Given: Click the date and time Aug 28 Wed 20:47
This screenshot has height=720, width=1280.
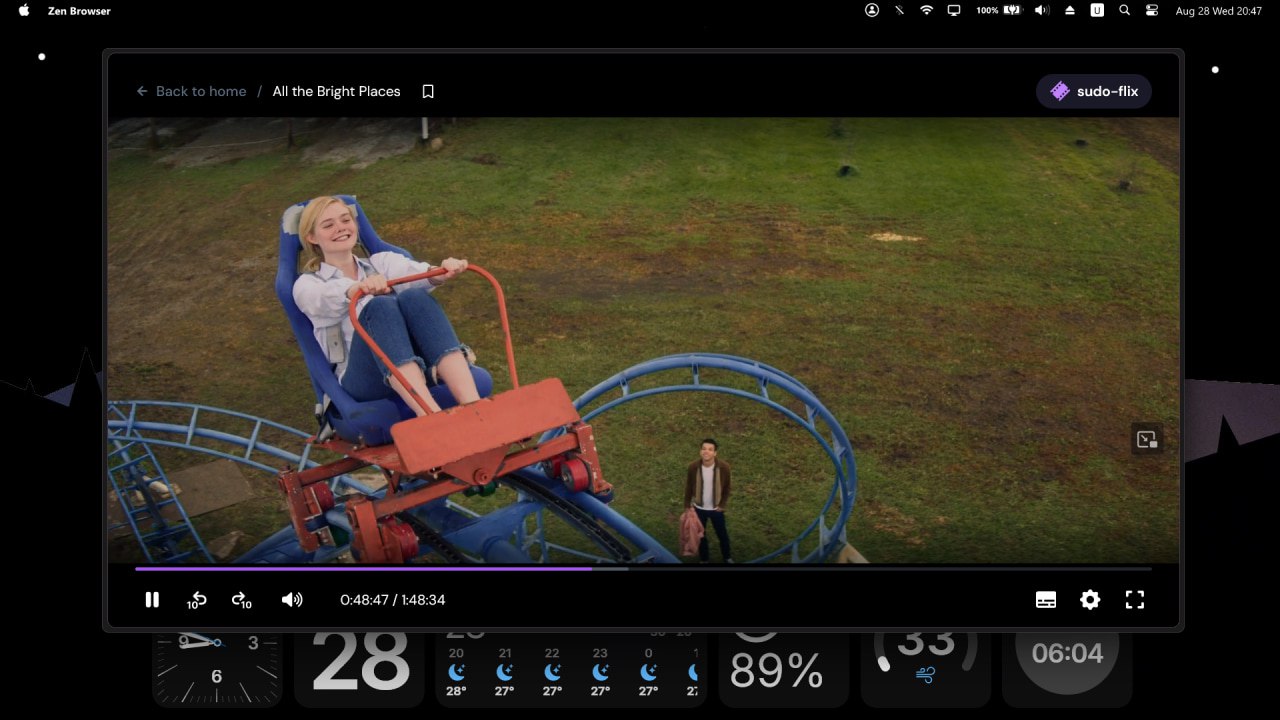Looking at the screenshot, I should [1218, 11].
